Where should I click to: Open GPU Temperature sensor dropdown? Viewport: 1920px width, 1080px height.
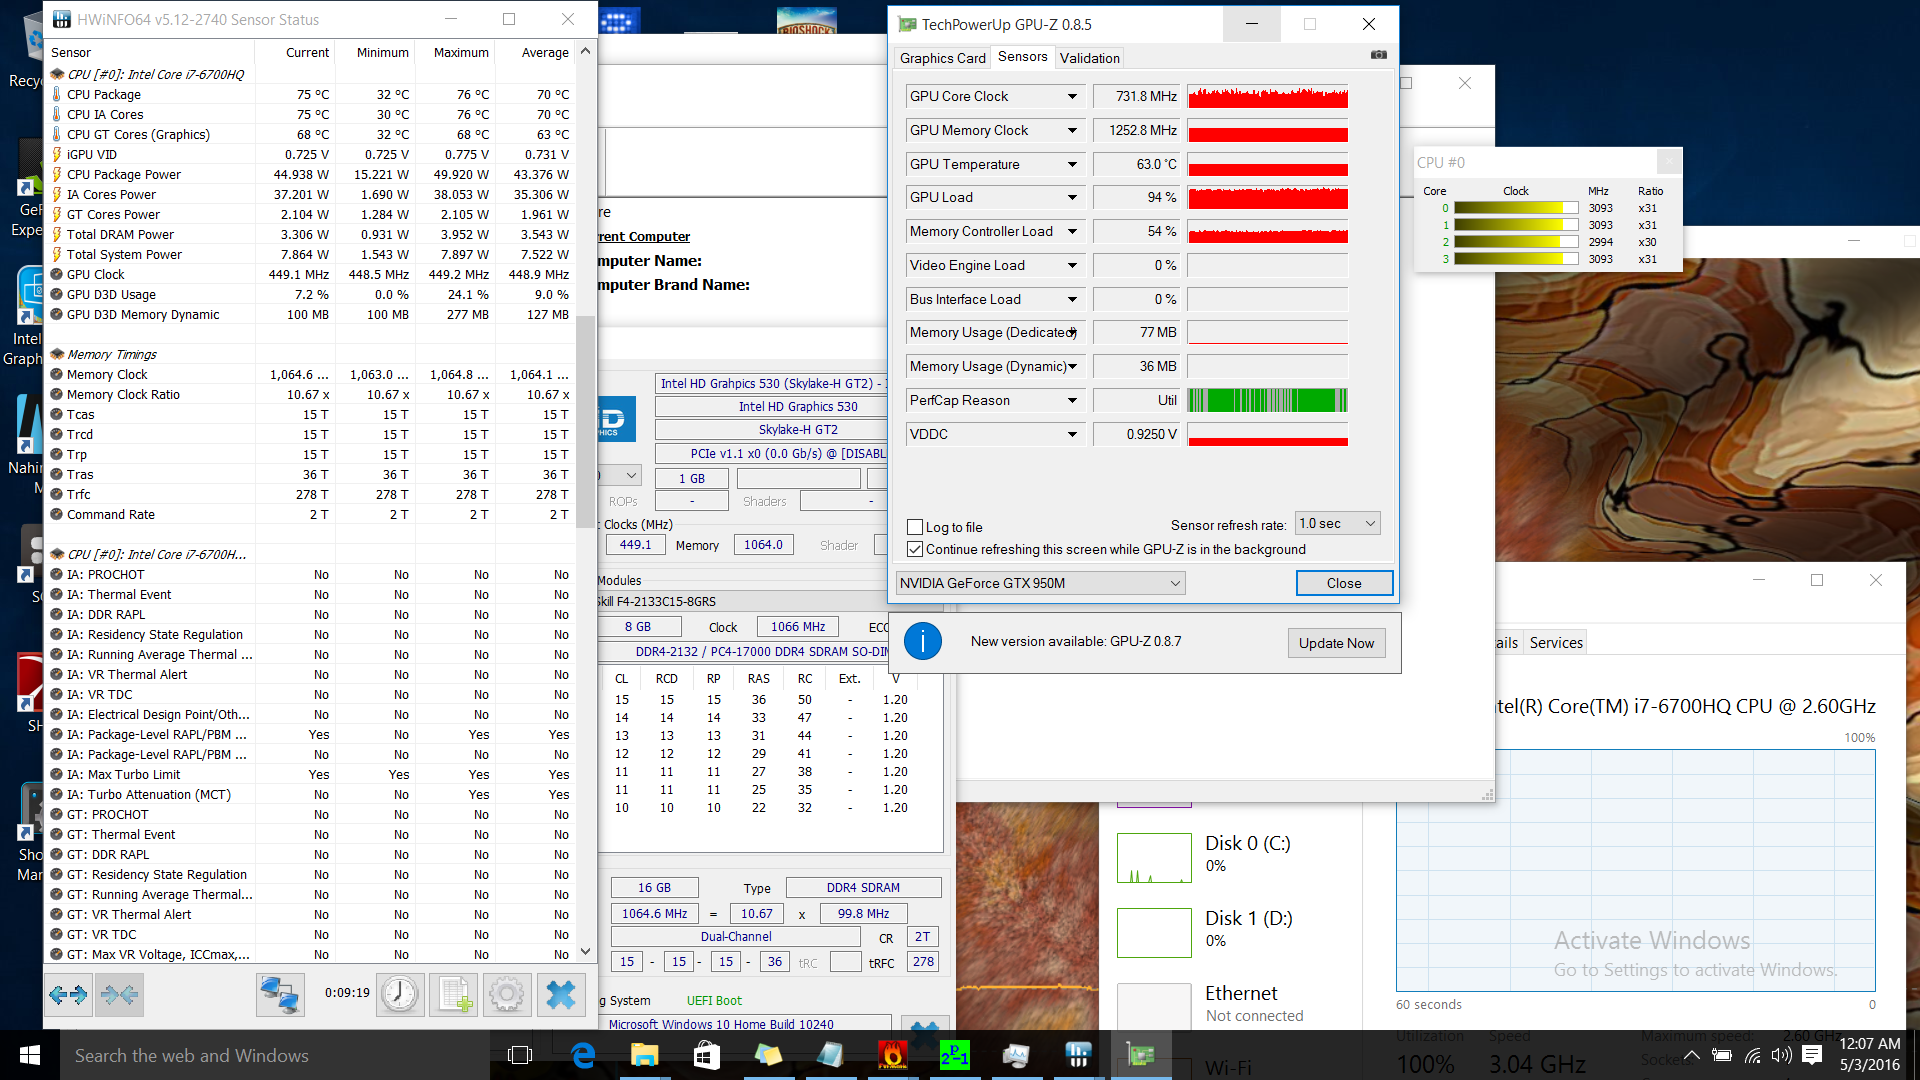coord(1072,164)
